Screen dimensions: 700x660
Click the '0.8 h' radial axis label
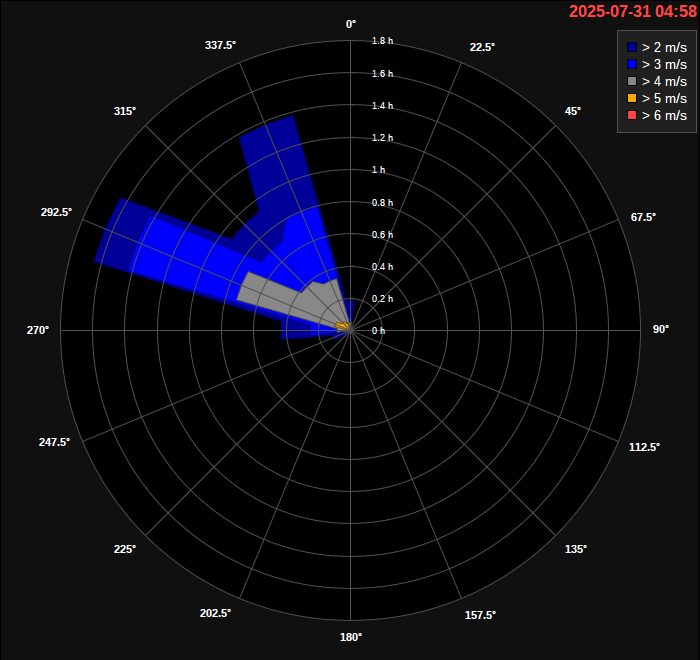point(383,203)
